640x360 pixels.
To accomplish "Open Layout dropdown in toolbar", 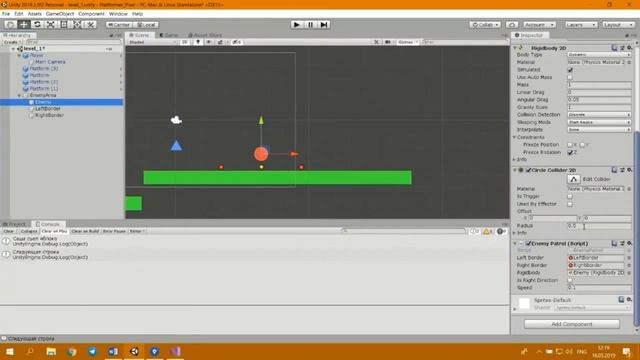I will click(x=618, y=25).
